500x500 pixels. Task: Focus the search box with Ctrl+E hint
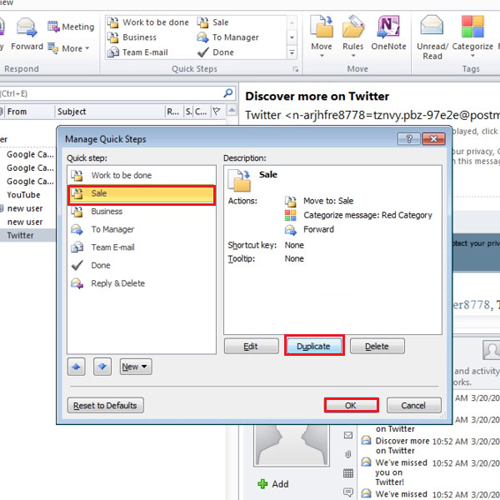tap(112, 94)
